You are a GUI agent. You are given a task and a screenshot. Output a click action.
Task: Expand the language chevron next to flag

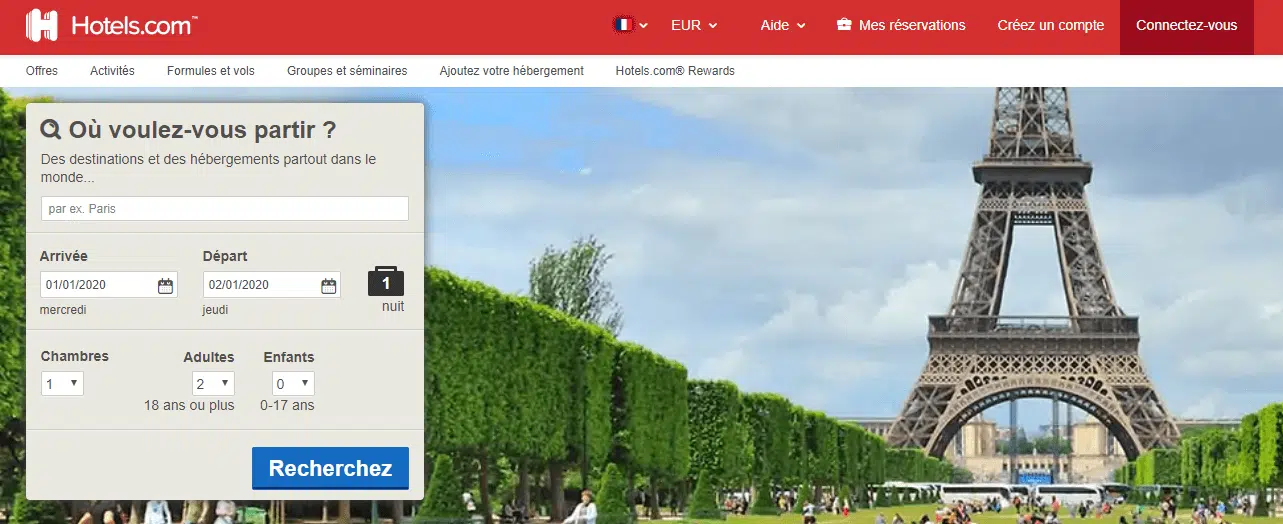[x=644, y=26]
